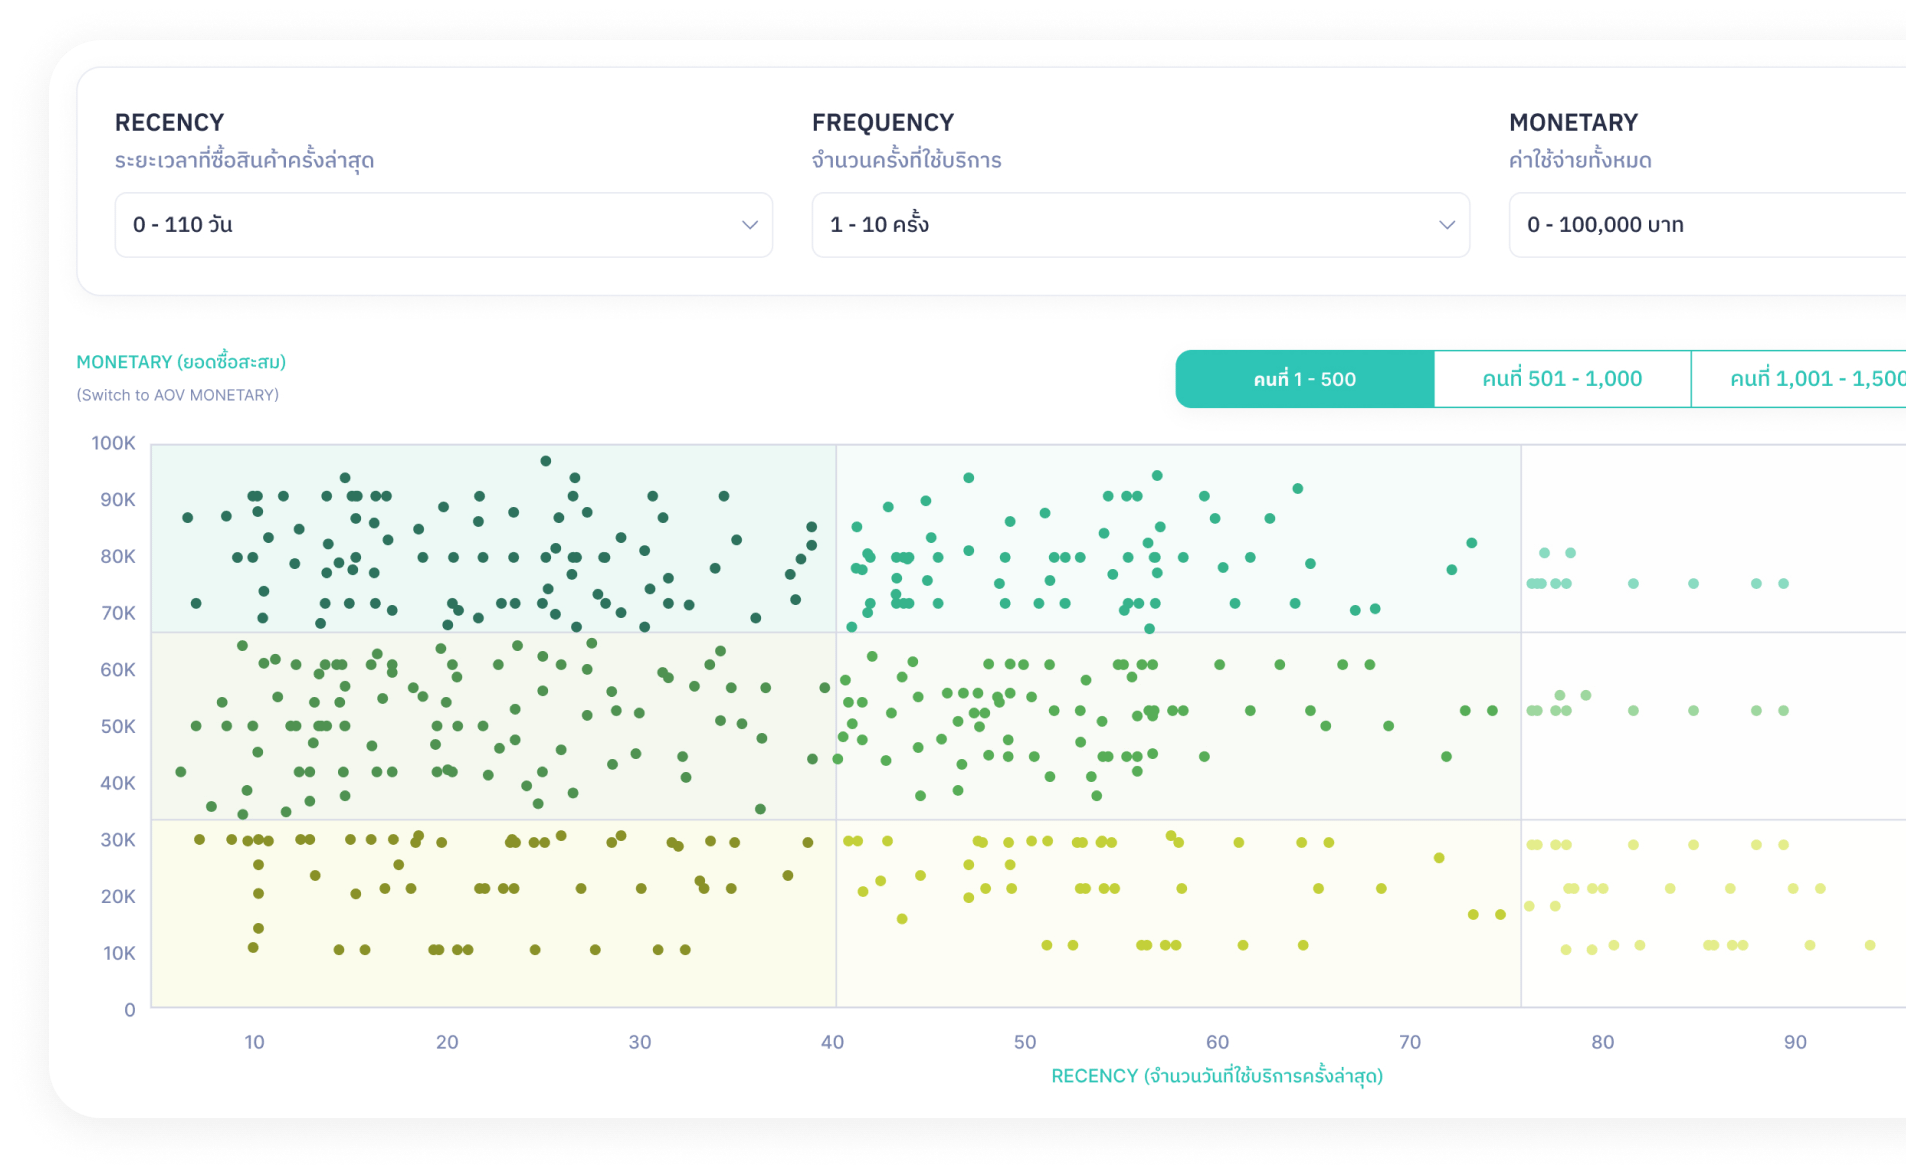Click the MONETARY filter heading

pyautogui.click(x=1573, y=122)
